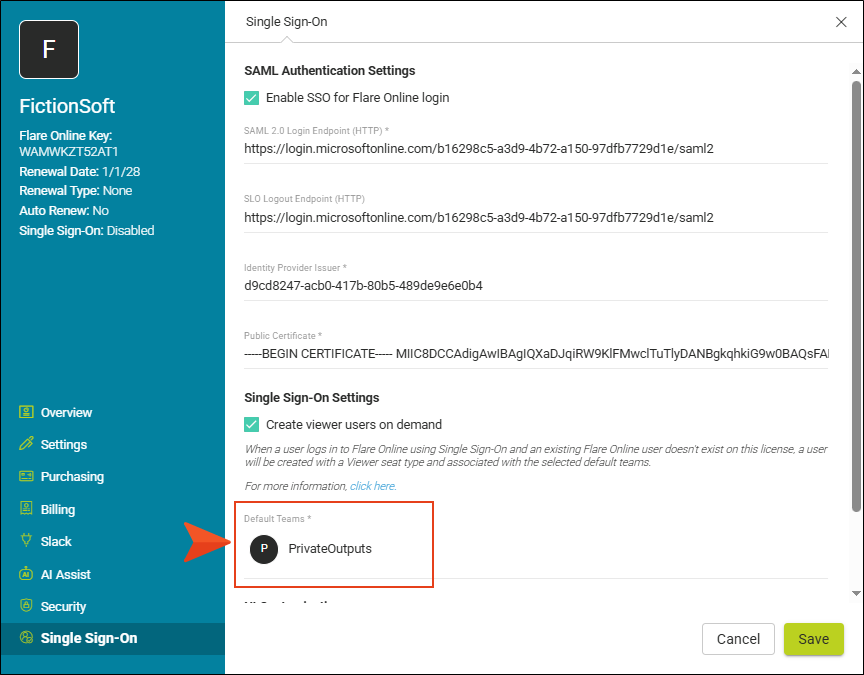864x675 pixels.
Task: Follow the 'click here' information link
Action: 373,486
